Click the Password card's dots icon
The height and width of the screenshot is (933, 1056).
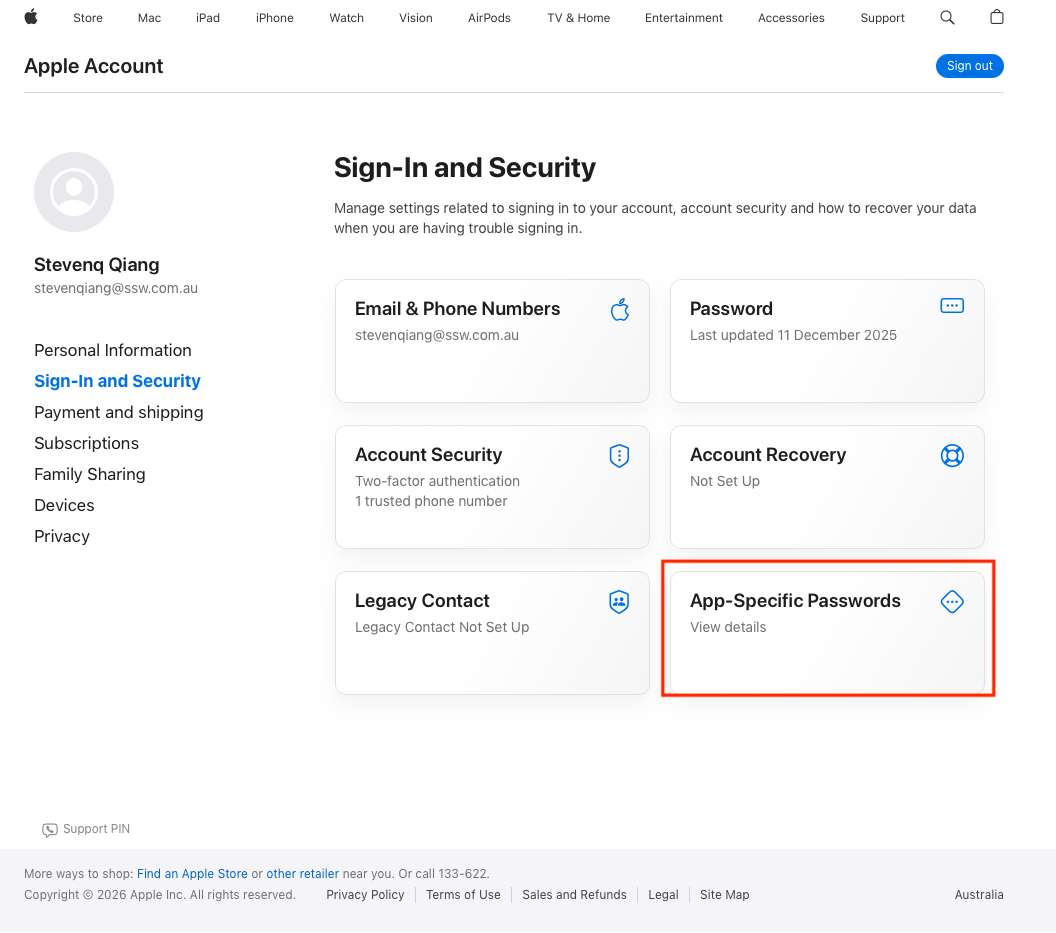[x=952, y=306]
